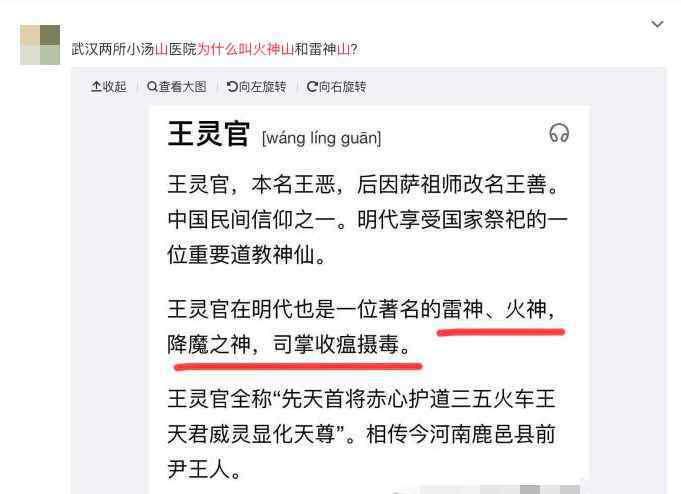Click the upward arrow icon beside 收起
This screenshot has height=494, width=681.
point(96,86)
